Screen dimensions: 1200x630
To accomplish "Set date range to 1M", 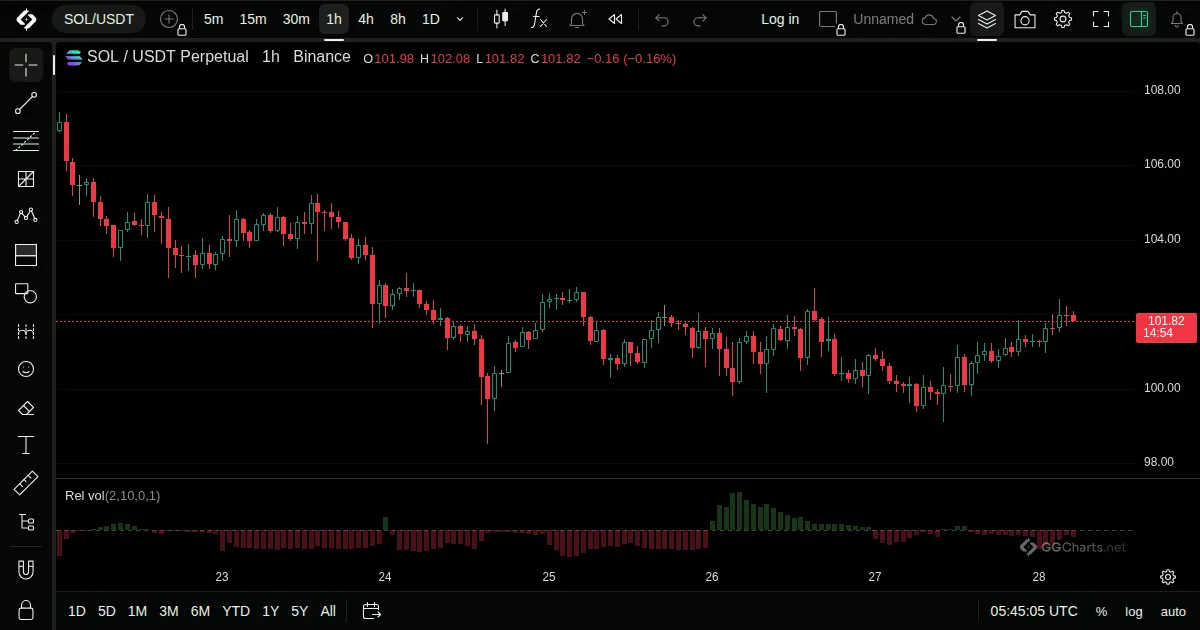I will [137, 611].
